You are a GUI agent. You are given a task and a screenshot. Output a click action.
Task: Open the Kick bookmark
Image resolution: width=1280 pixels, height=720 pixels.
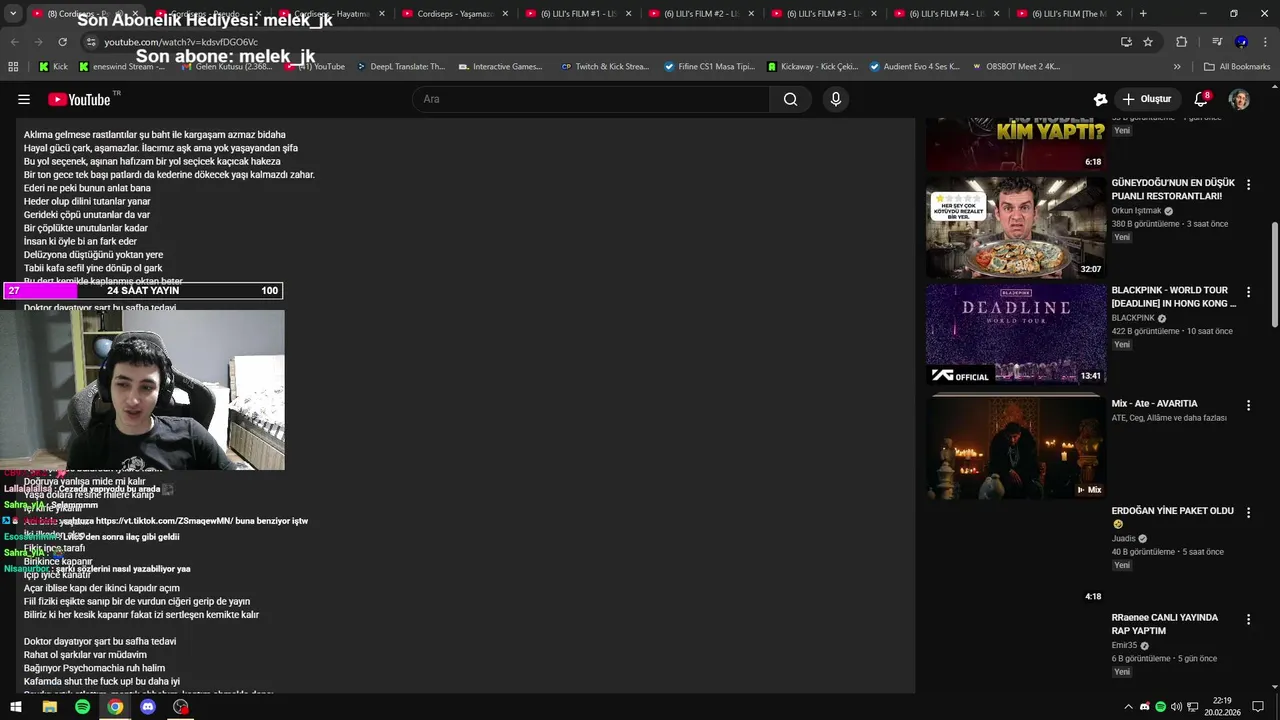(x=53, y=67)
